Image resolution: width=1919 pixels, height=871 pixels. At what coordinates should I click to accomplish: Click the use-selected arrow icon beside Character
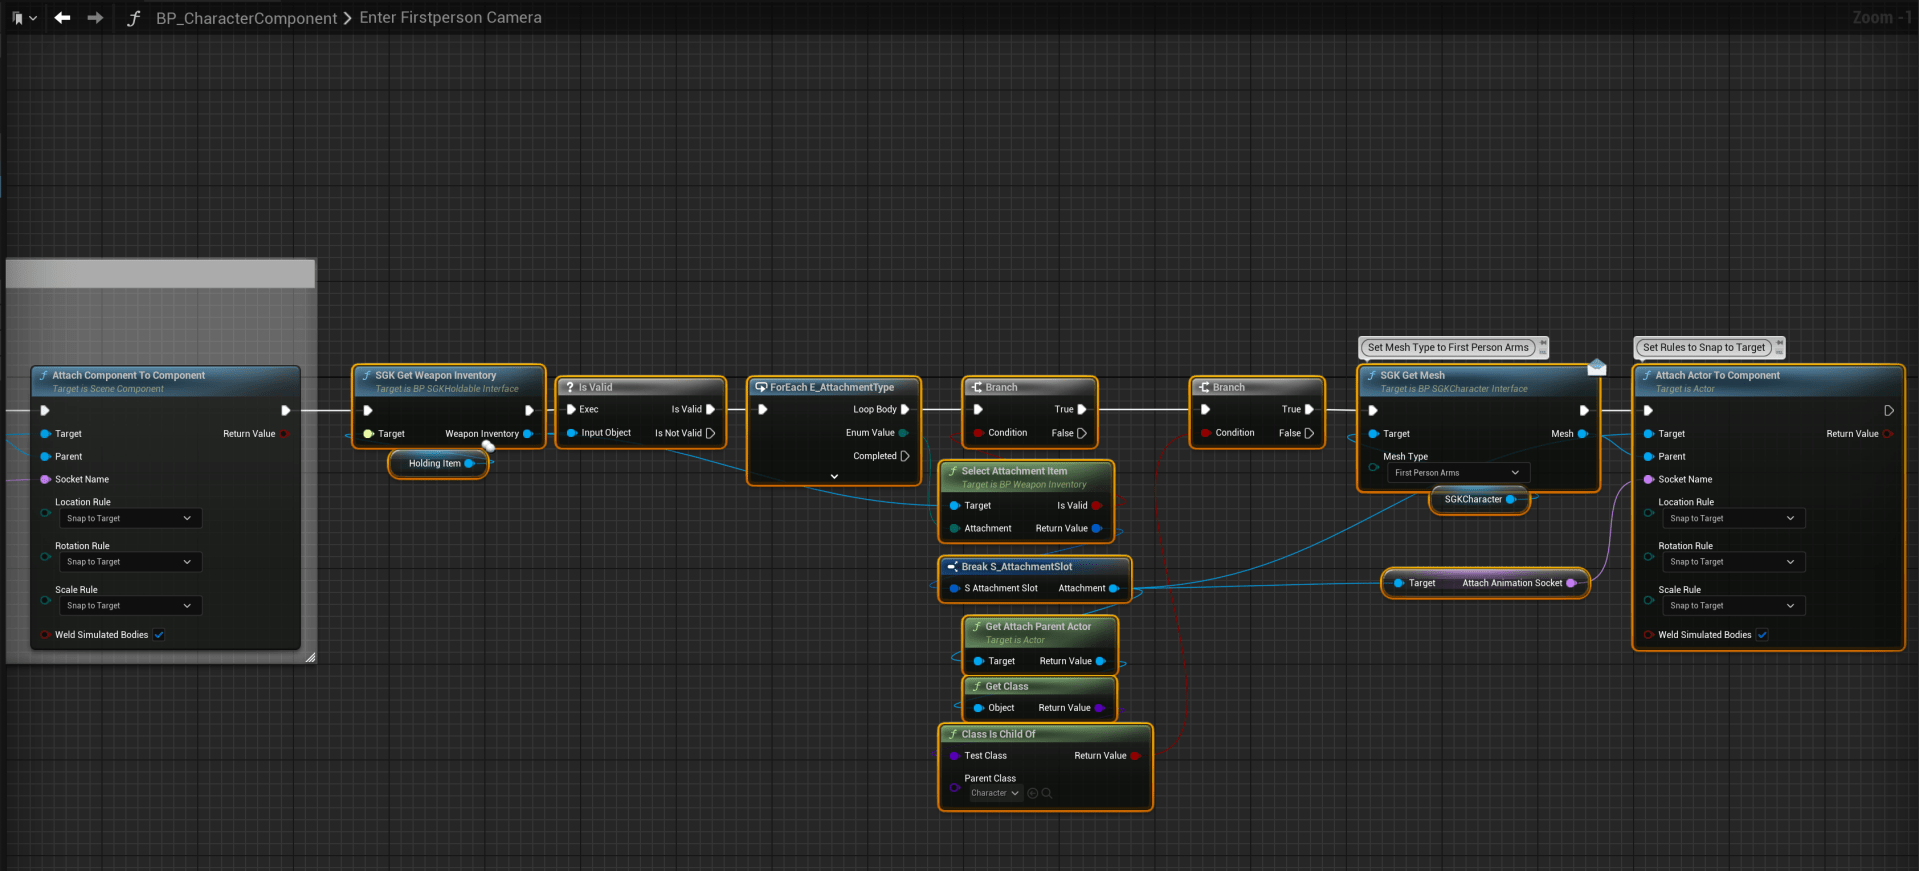pos(1033,793)
